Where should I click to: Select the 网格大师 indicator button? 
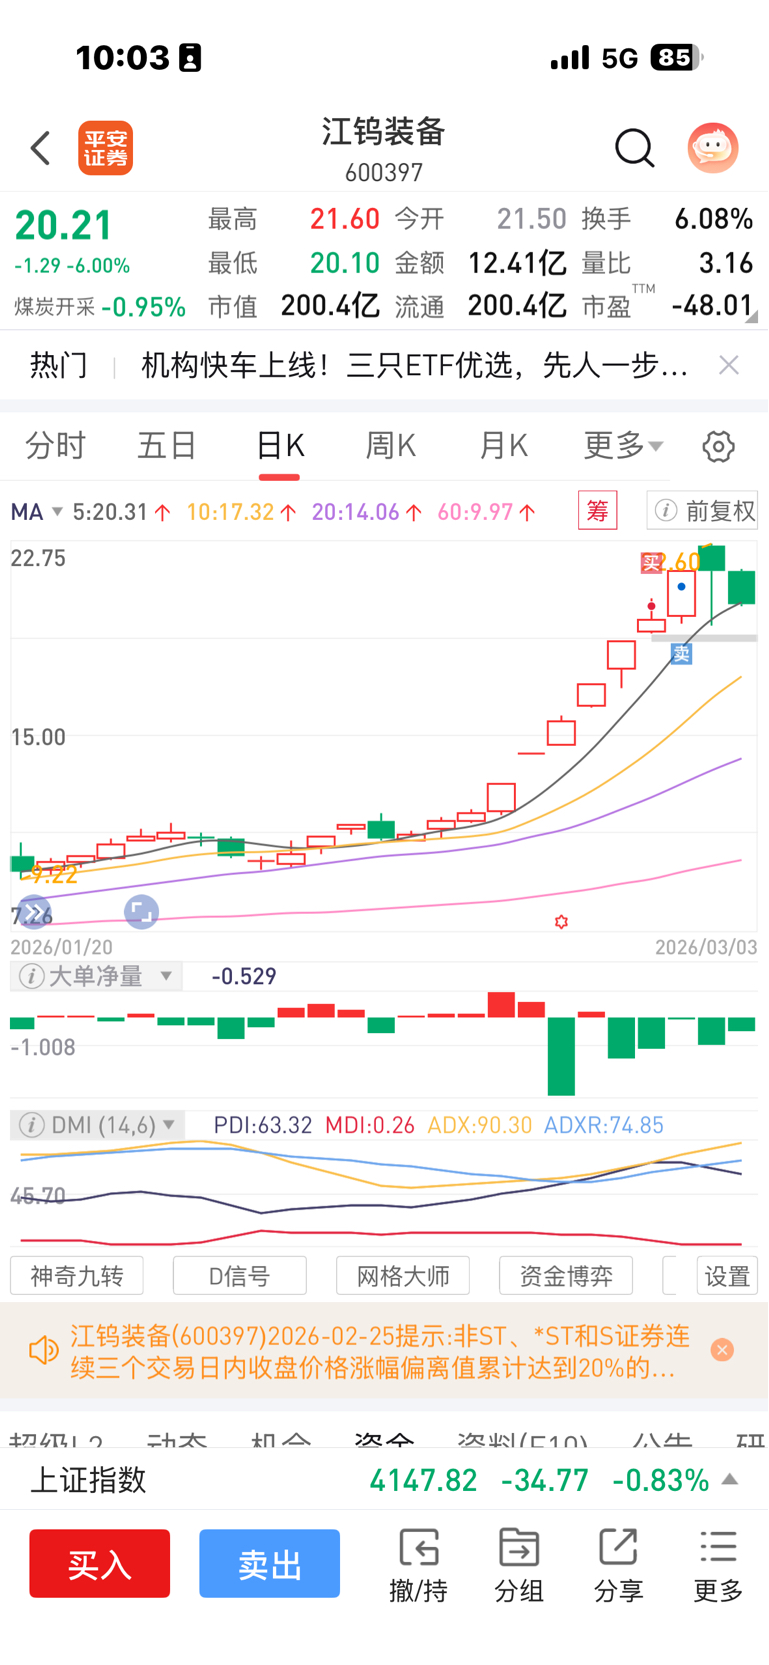click(x=403, y=1276)
